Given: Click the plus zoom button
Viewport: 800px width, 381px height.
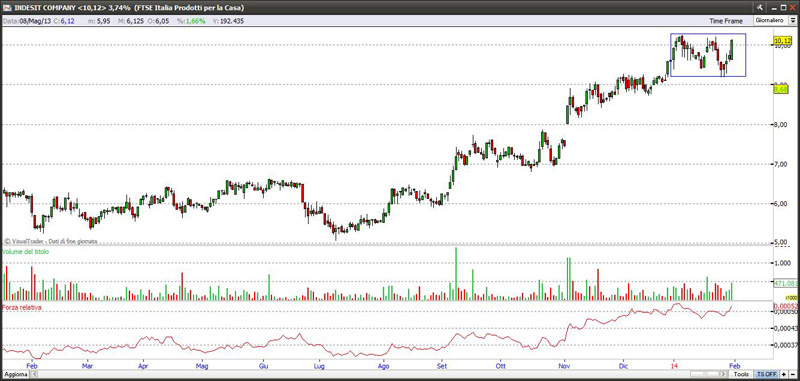Looking at the screenshot, I should tap(783, 374).
